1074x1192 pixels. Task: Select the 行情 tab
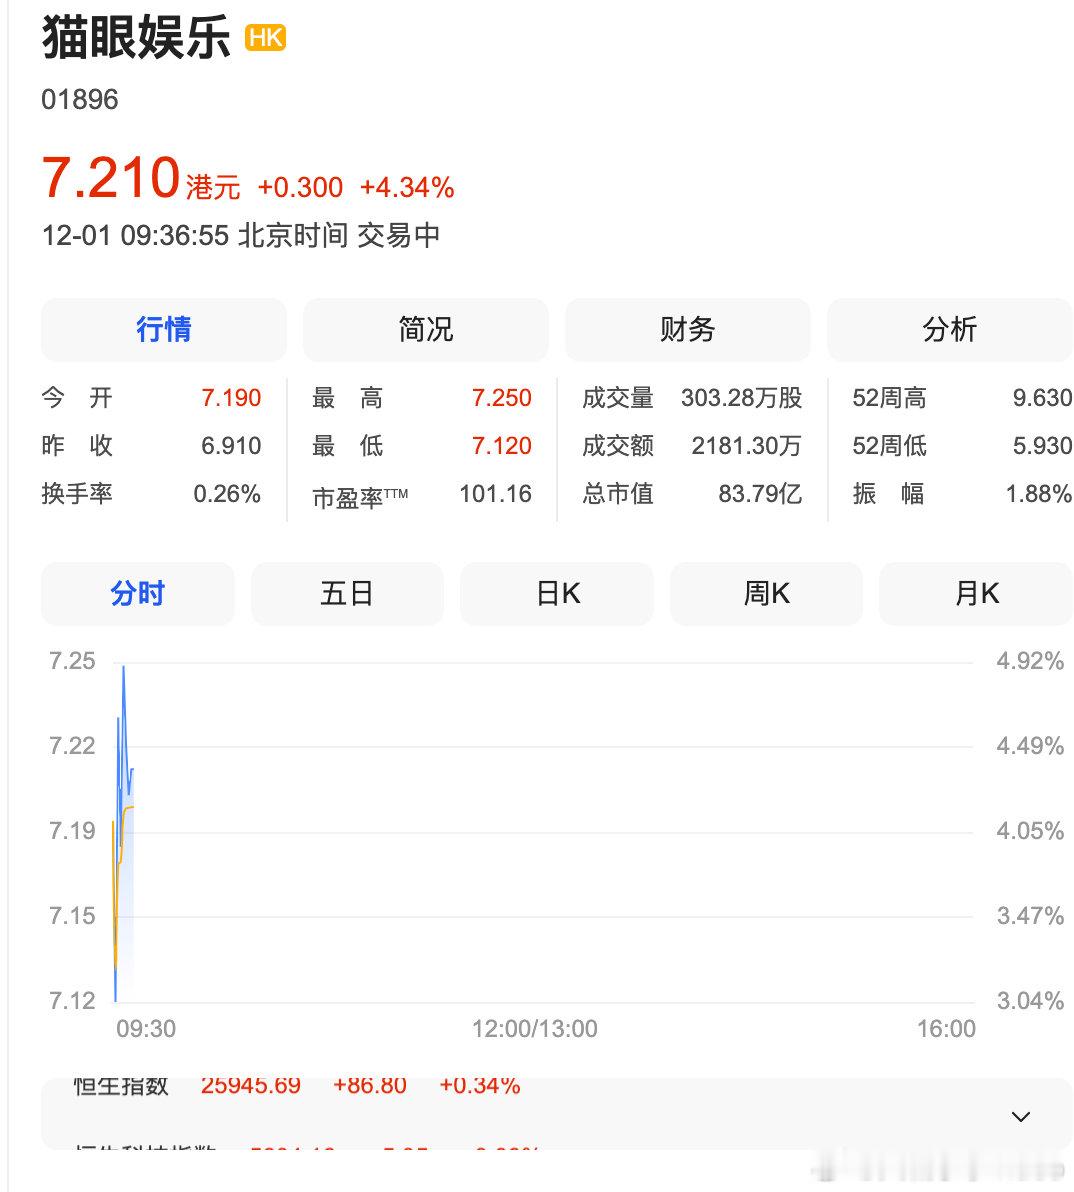[164, 330]
